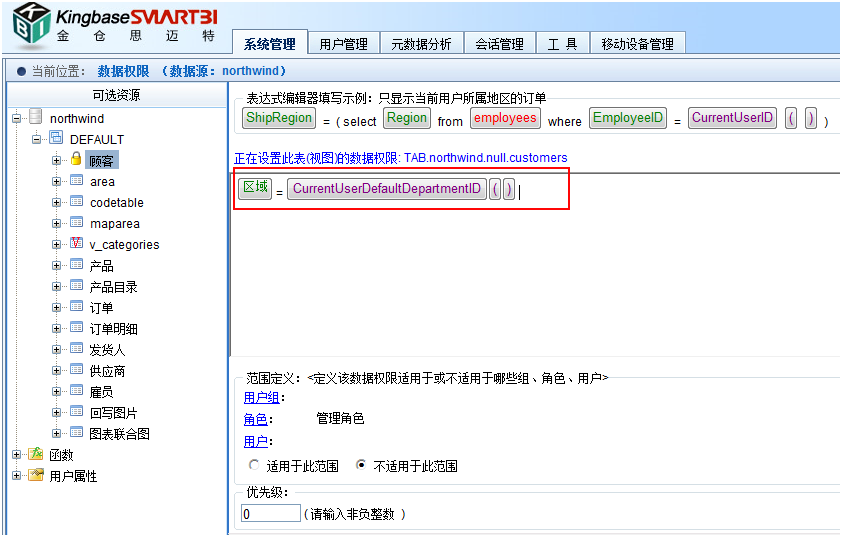This screenshot has width=842, height=537.
Task: Click the table icon for area
Action: tap(77, 180)
